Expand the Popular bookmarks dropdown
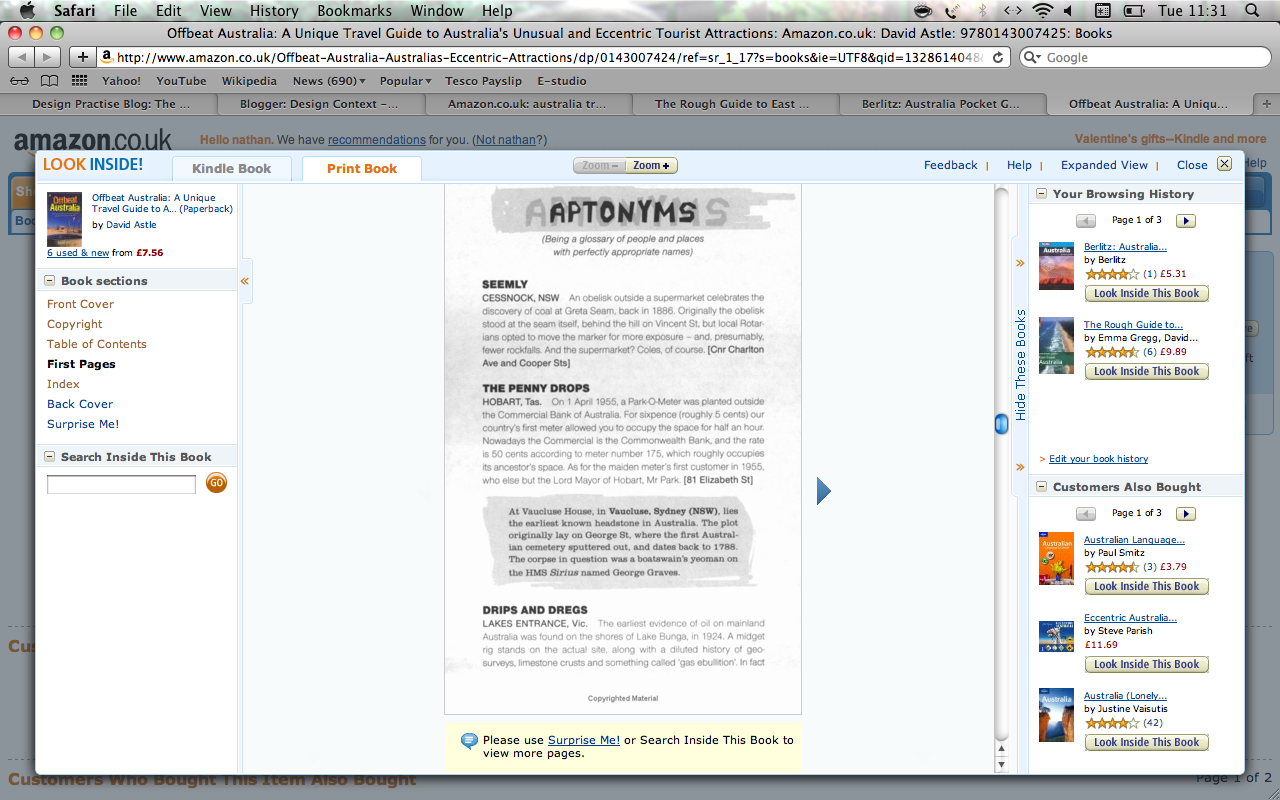1280x800 pixels. click(x=405, y=81)
